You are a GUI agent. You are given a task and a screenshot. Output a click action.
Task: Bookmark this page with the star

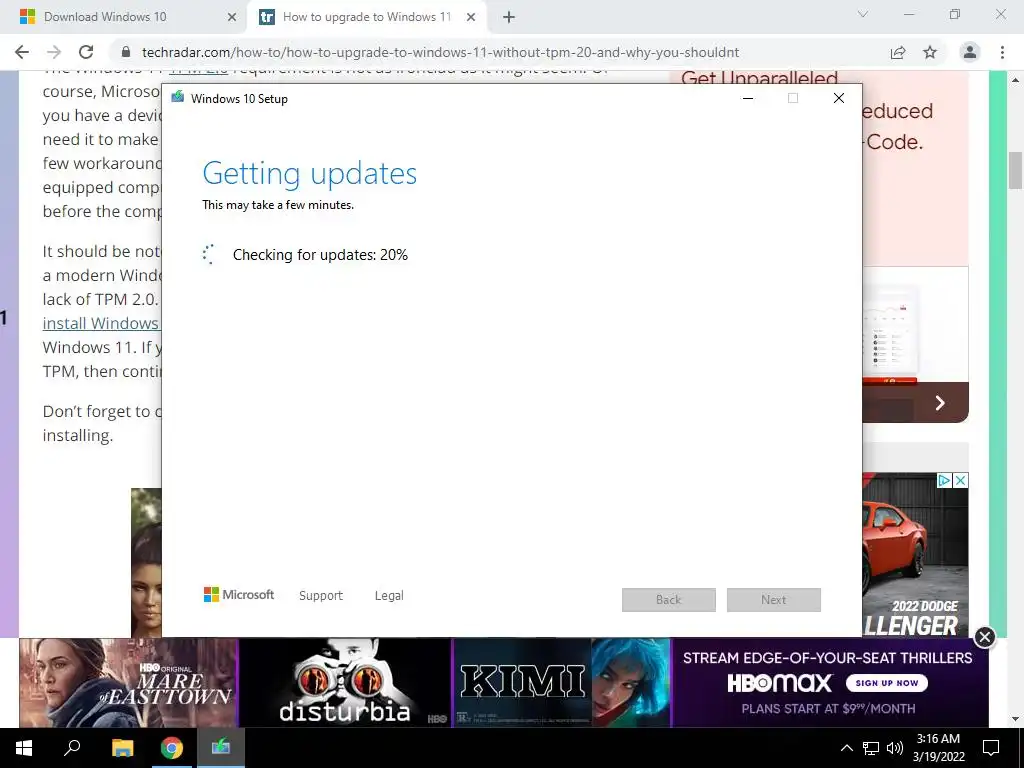pyautogui.click(x=930, y=52)
